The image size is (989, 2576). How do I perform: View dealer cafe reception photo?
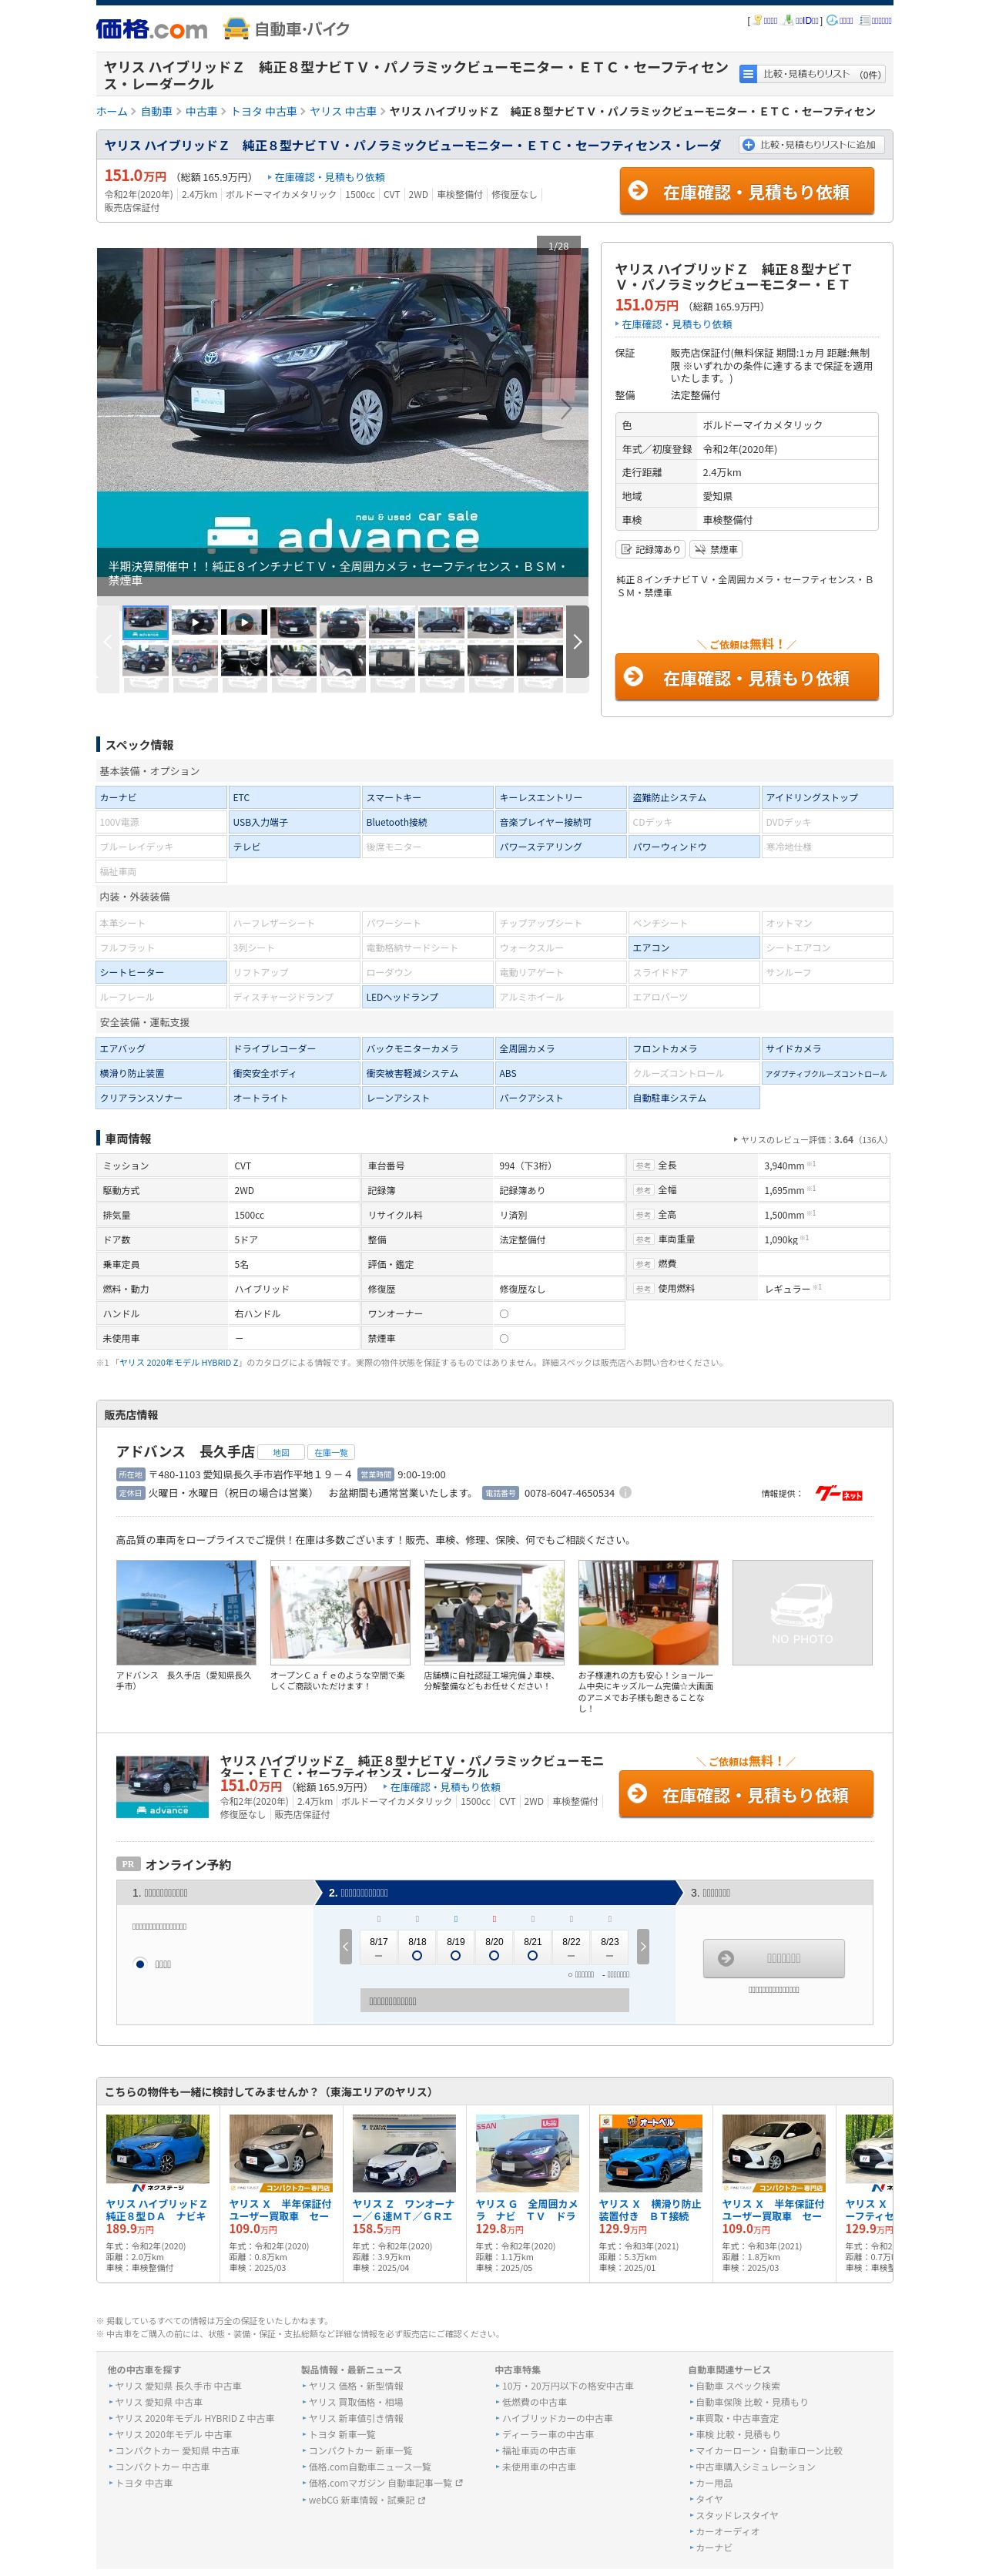point(340,1612)
